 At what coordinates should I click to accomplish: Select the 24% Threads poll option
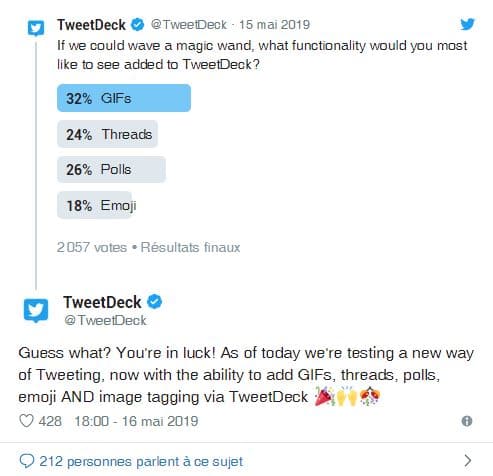click(107, 134)
